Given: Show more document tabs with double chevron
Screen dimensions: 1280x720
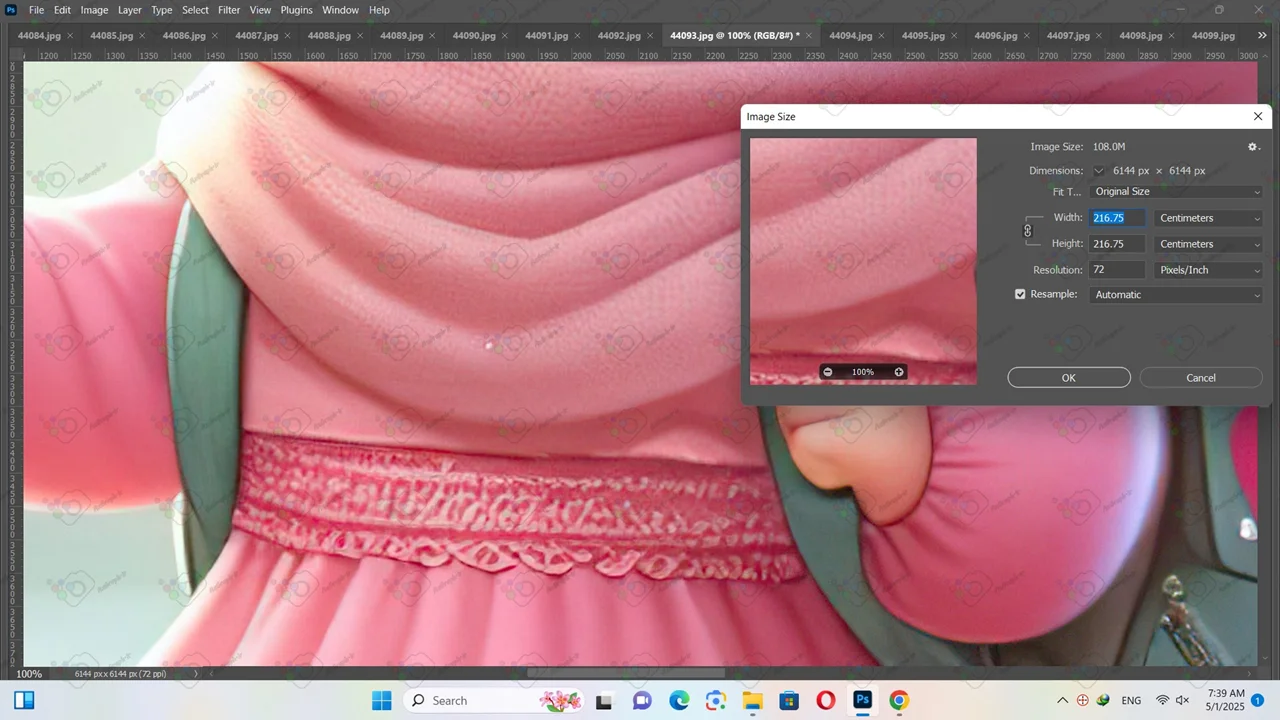Looking at the screenshot, I should [1262, 35].
